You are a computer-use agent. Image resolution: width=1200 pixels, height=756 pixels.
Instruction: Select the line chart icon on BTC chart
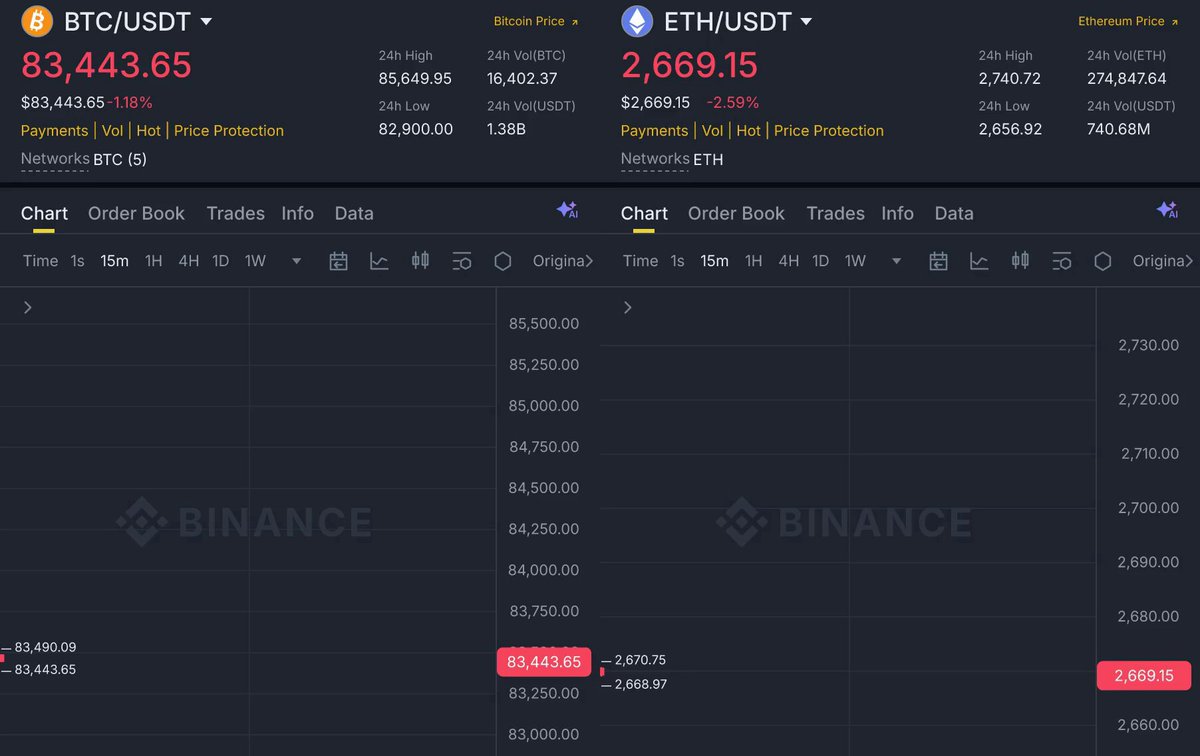pyautogui.click(x=379, y=261)
